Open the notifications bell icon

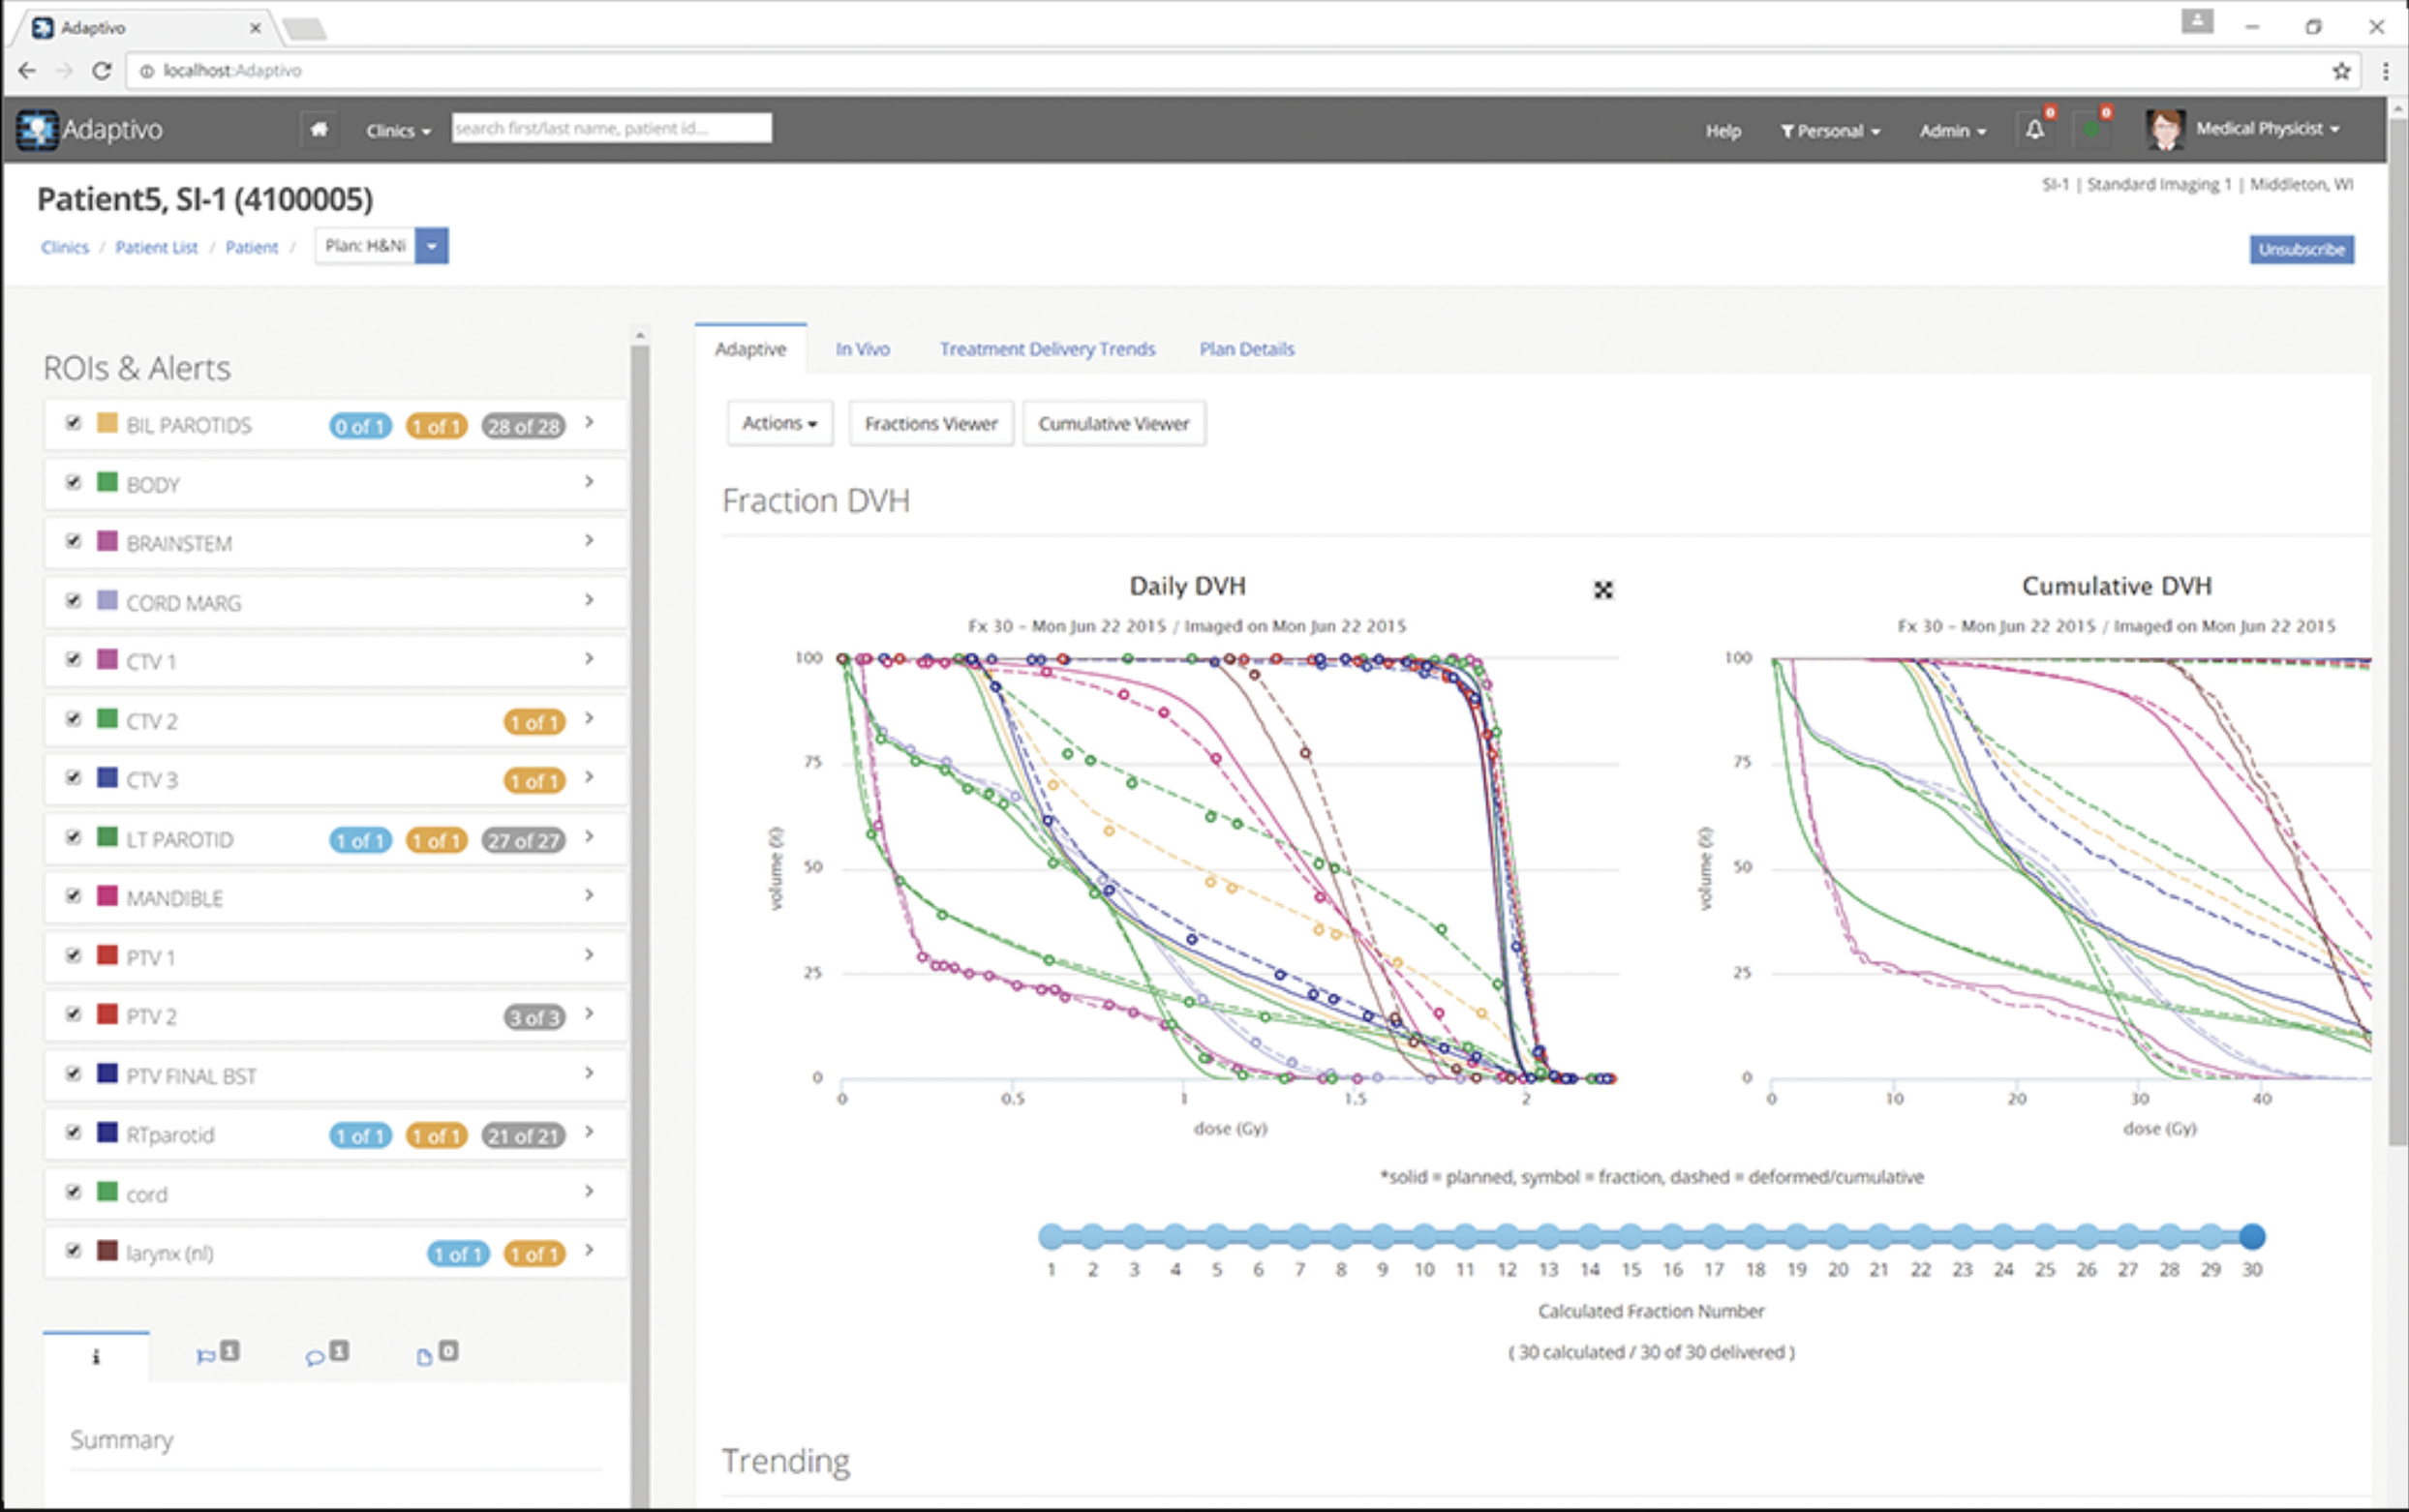2034,130
